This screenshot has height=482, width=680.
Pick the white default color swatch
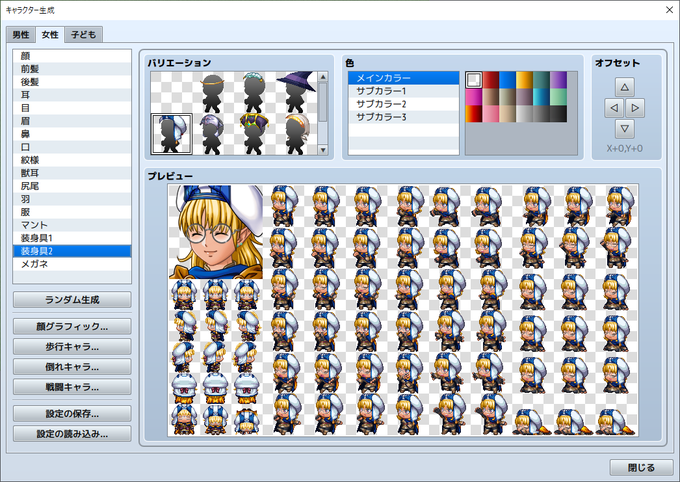tap(474, 80)
